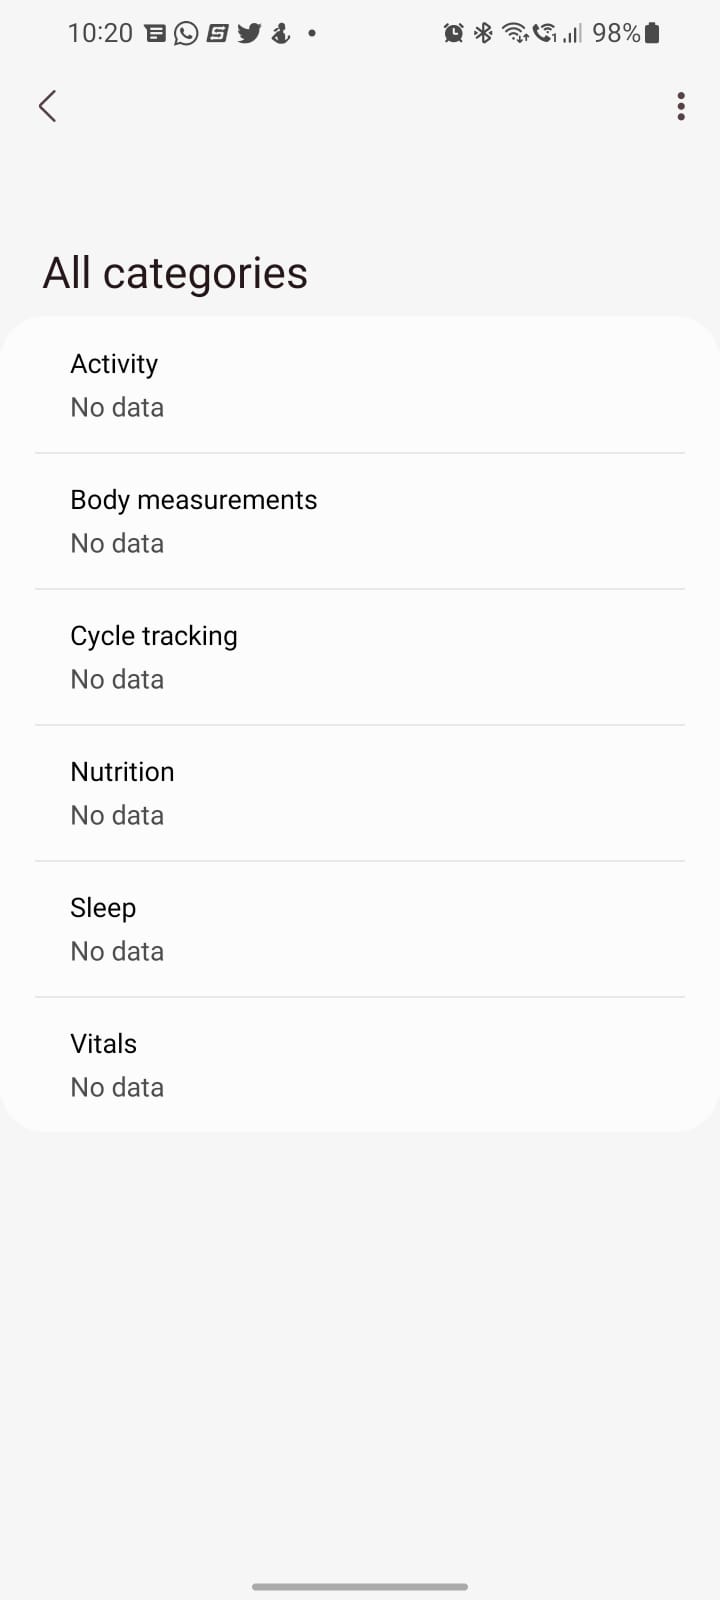Image resolution: width=720 pixels, height=1600 pixels.
Task: Tap the cellular signal strength bars
Action: coord(572,34)
